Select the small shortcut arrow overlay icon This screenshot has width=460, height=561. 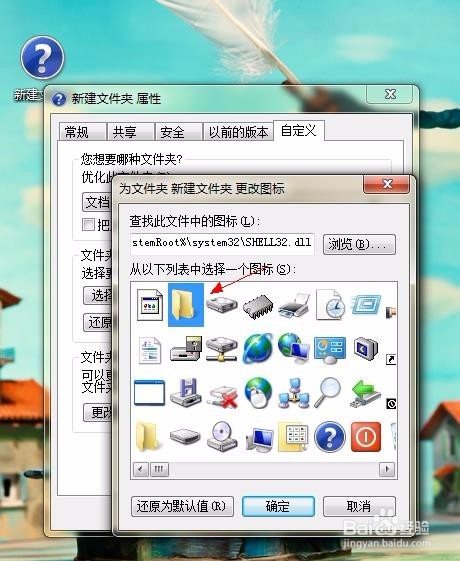pyautogui.click(x=391, y=359)
